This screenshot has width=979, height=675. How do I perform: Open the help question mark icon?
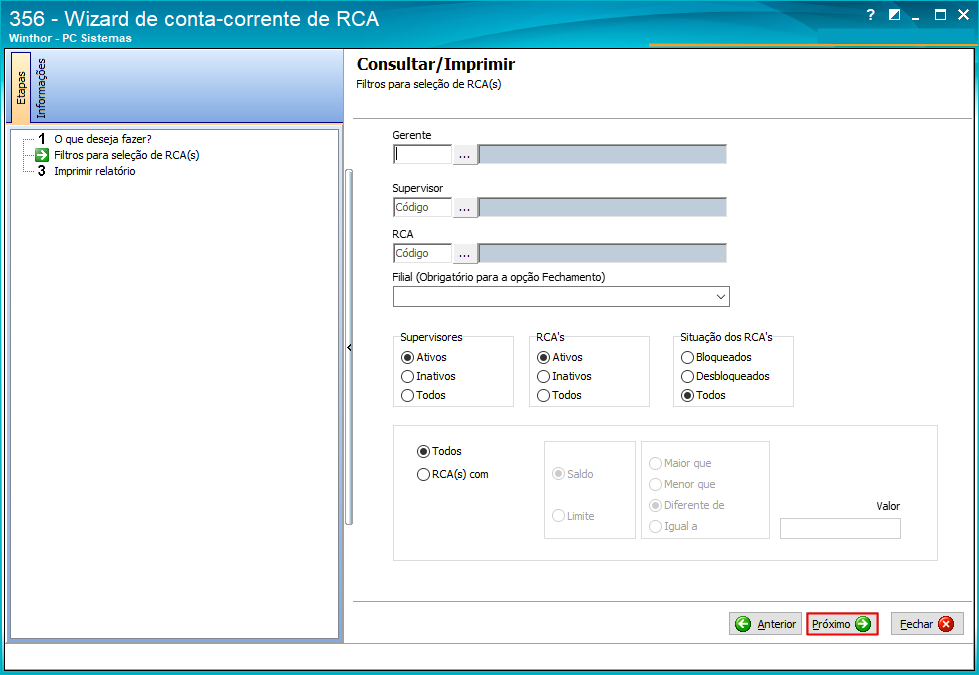[870, 15]
